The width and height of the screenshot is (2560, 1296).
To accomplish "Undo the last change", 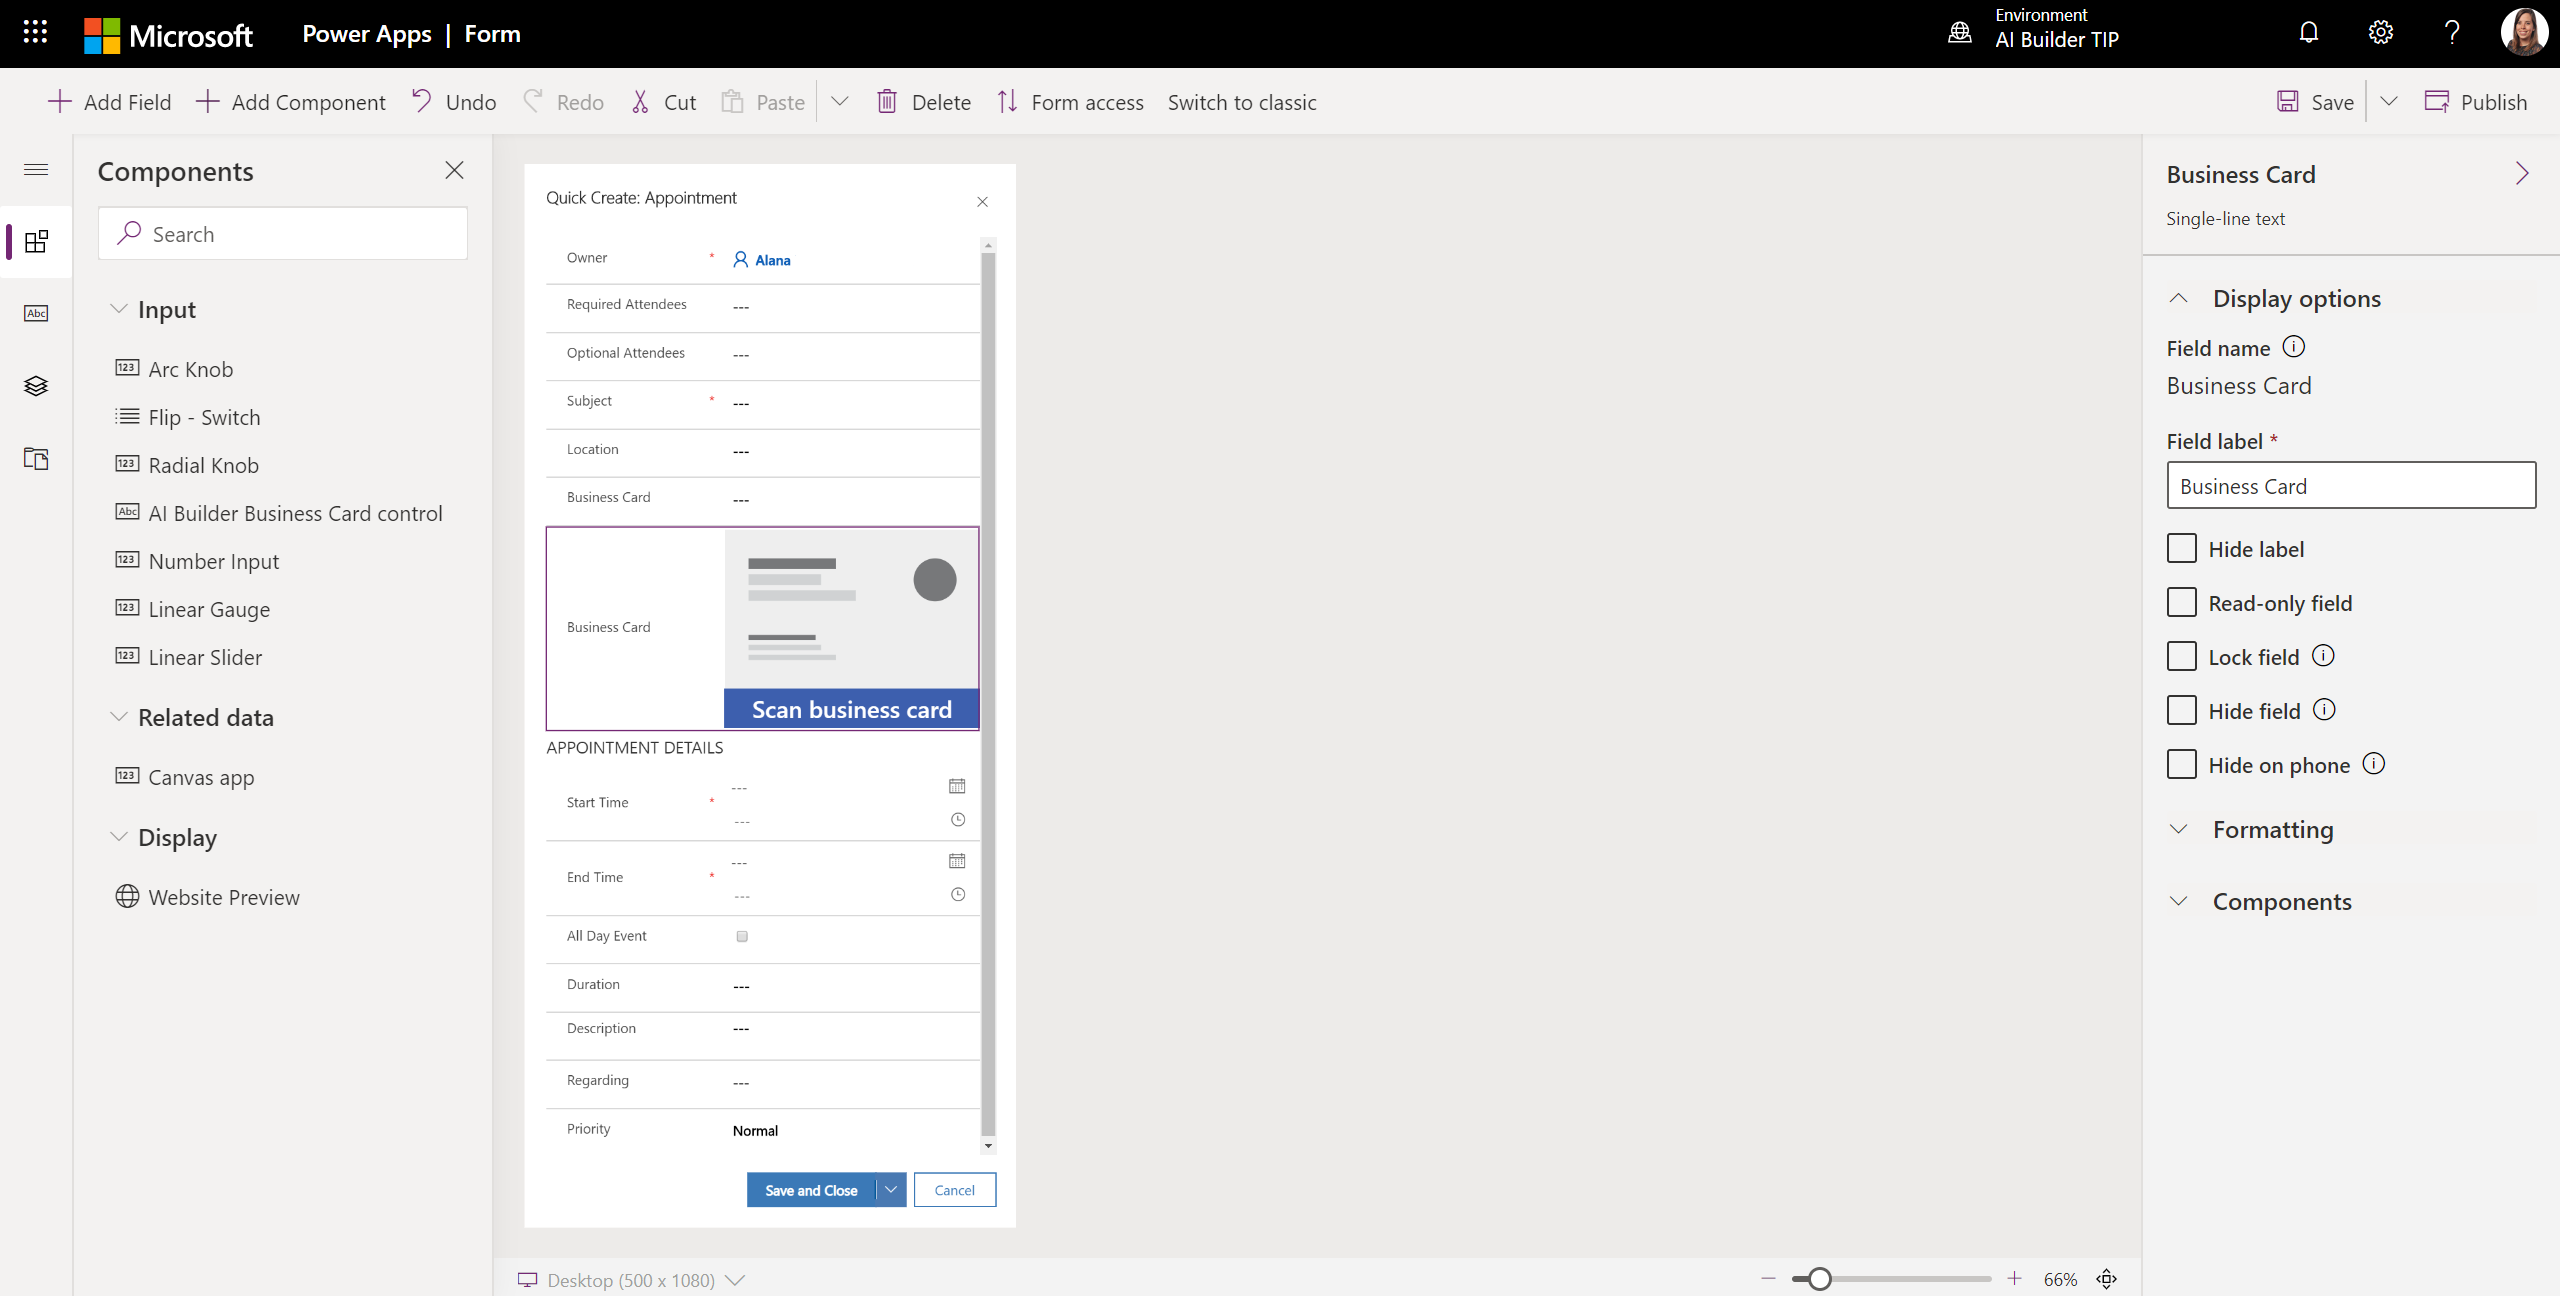I will click(x=453, y=102).
